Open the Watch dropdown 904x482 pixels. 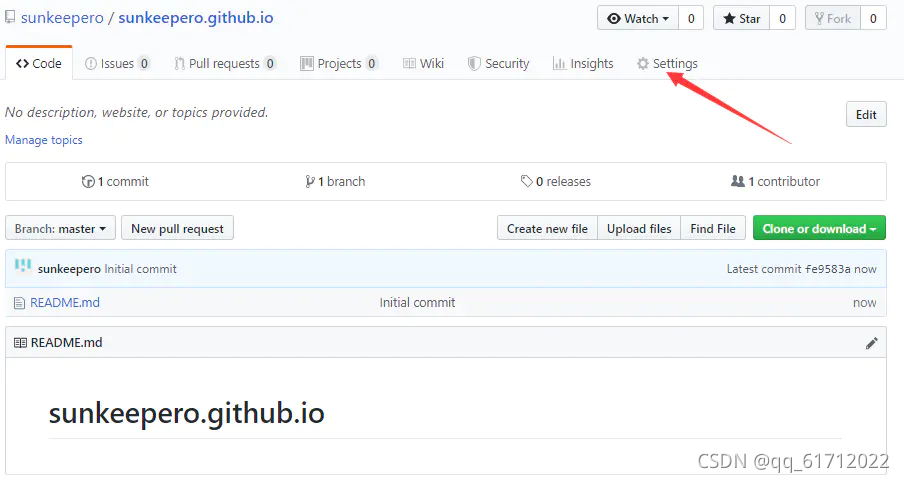(638, 18)
